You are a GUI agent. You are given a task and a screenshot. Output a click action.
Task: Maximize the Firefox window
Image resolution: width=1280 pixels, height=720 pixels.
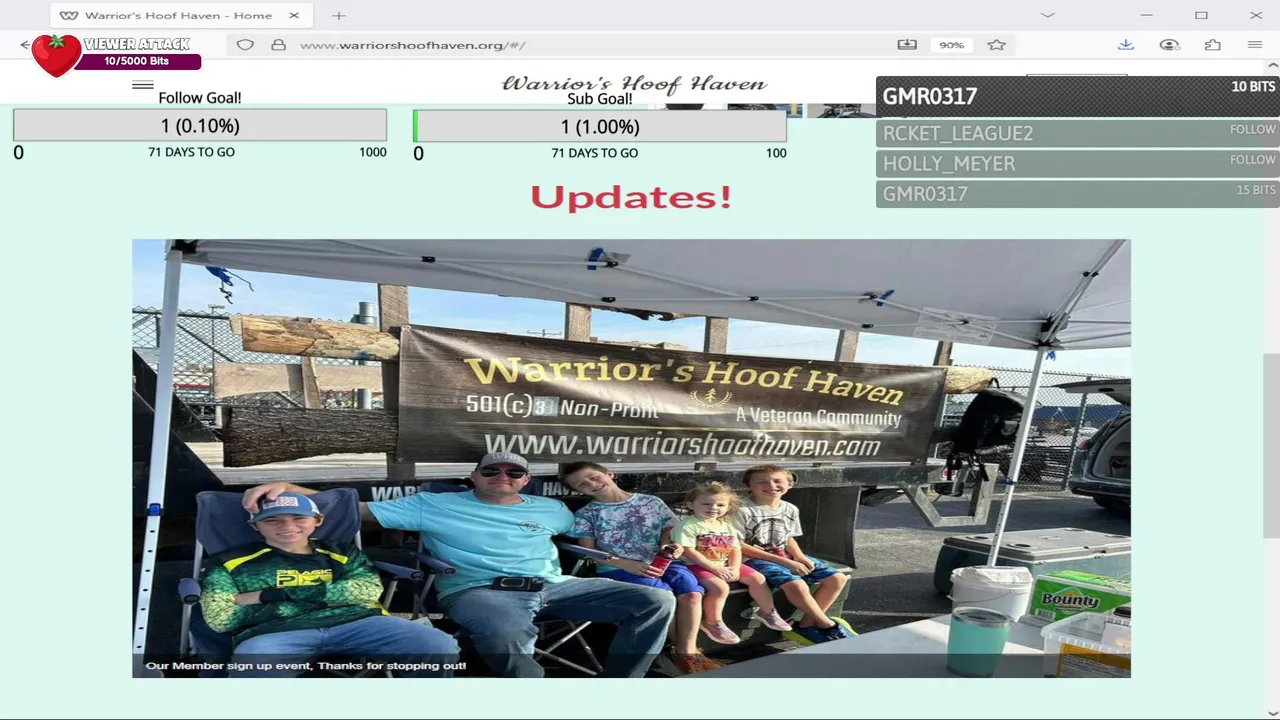tap(1201, 15)
